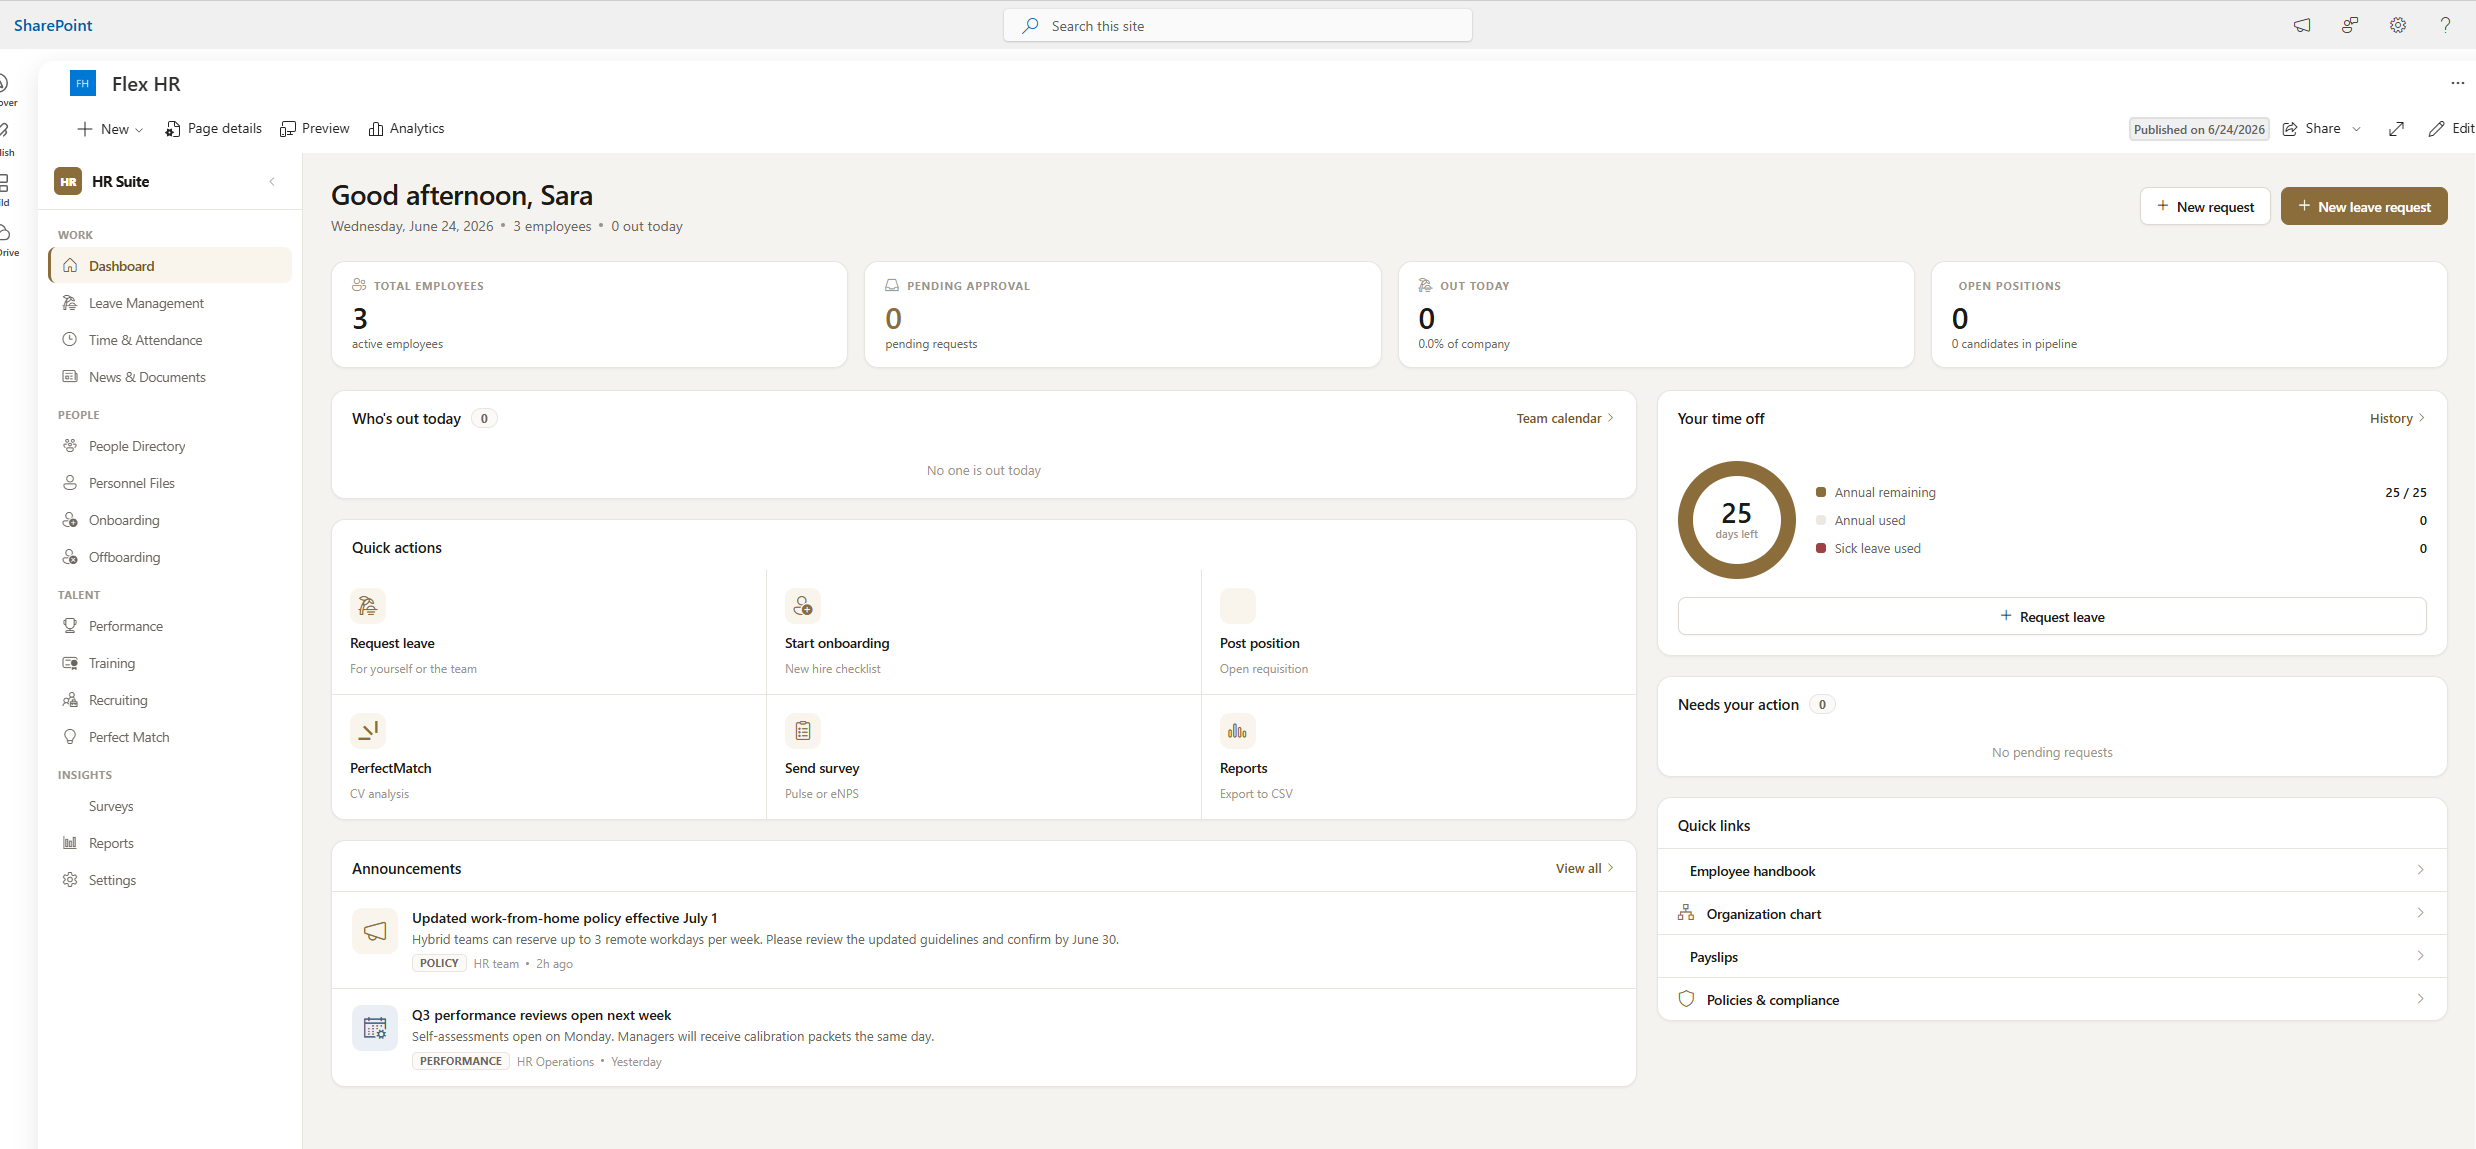Screen dimensions: 2476x1149
Task: Click the Request leave quick action icon
Action: click(368, 606)
